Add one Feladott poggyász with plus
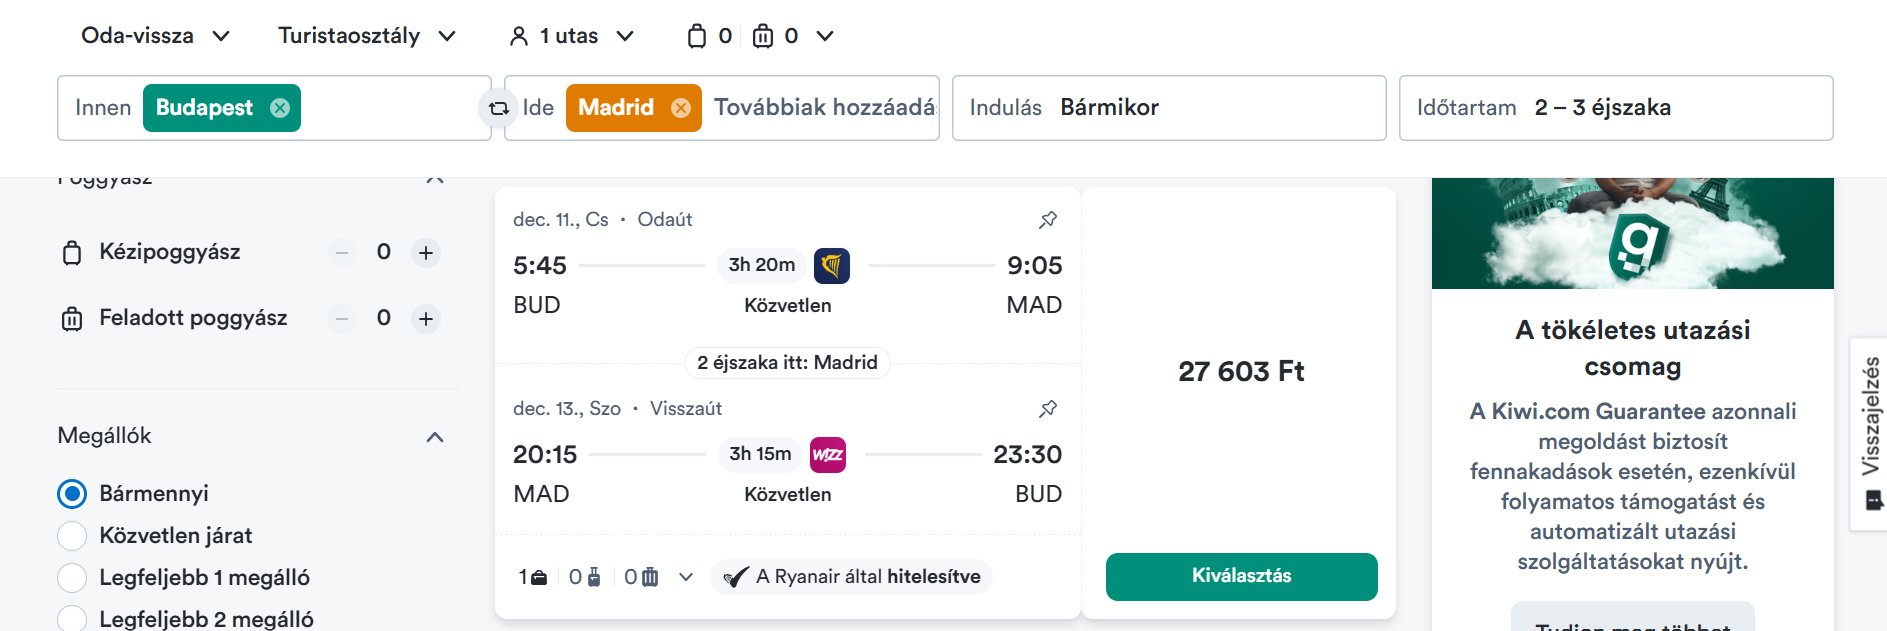 click(426, 319)
